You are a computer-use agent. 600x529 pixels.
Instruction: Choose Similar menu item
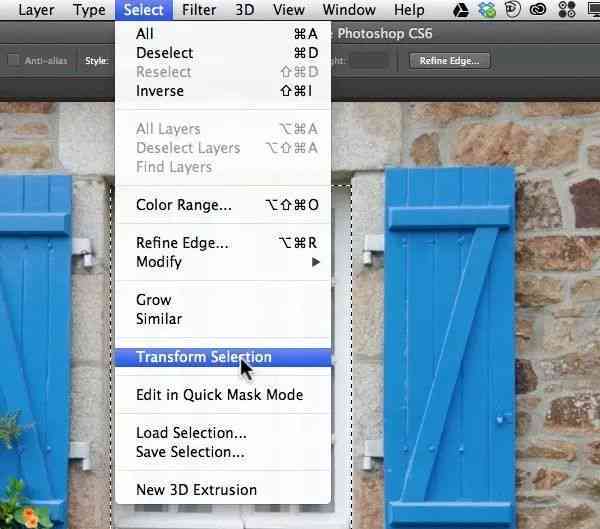coord(223,319)
